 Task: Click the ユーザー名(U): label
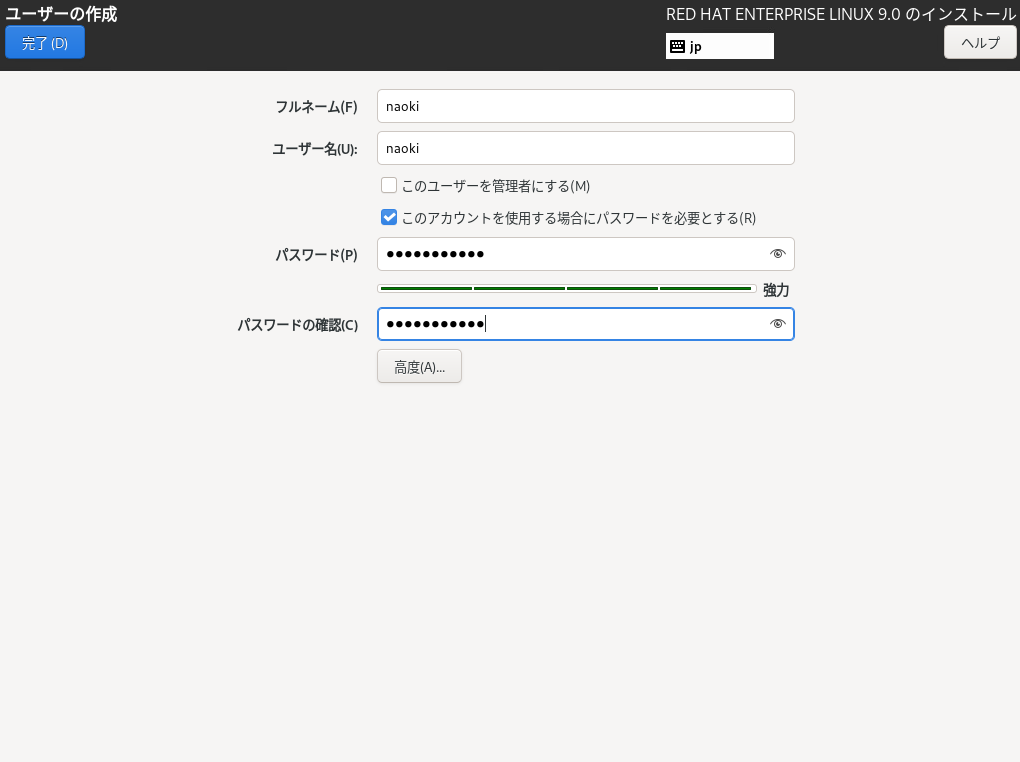pyautogui.click(x=315, y=149)
